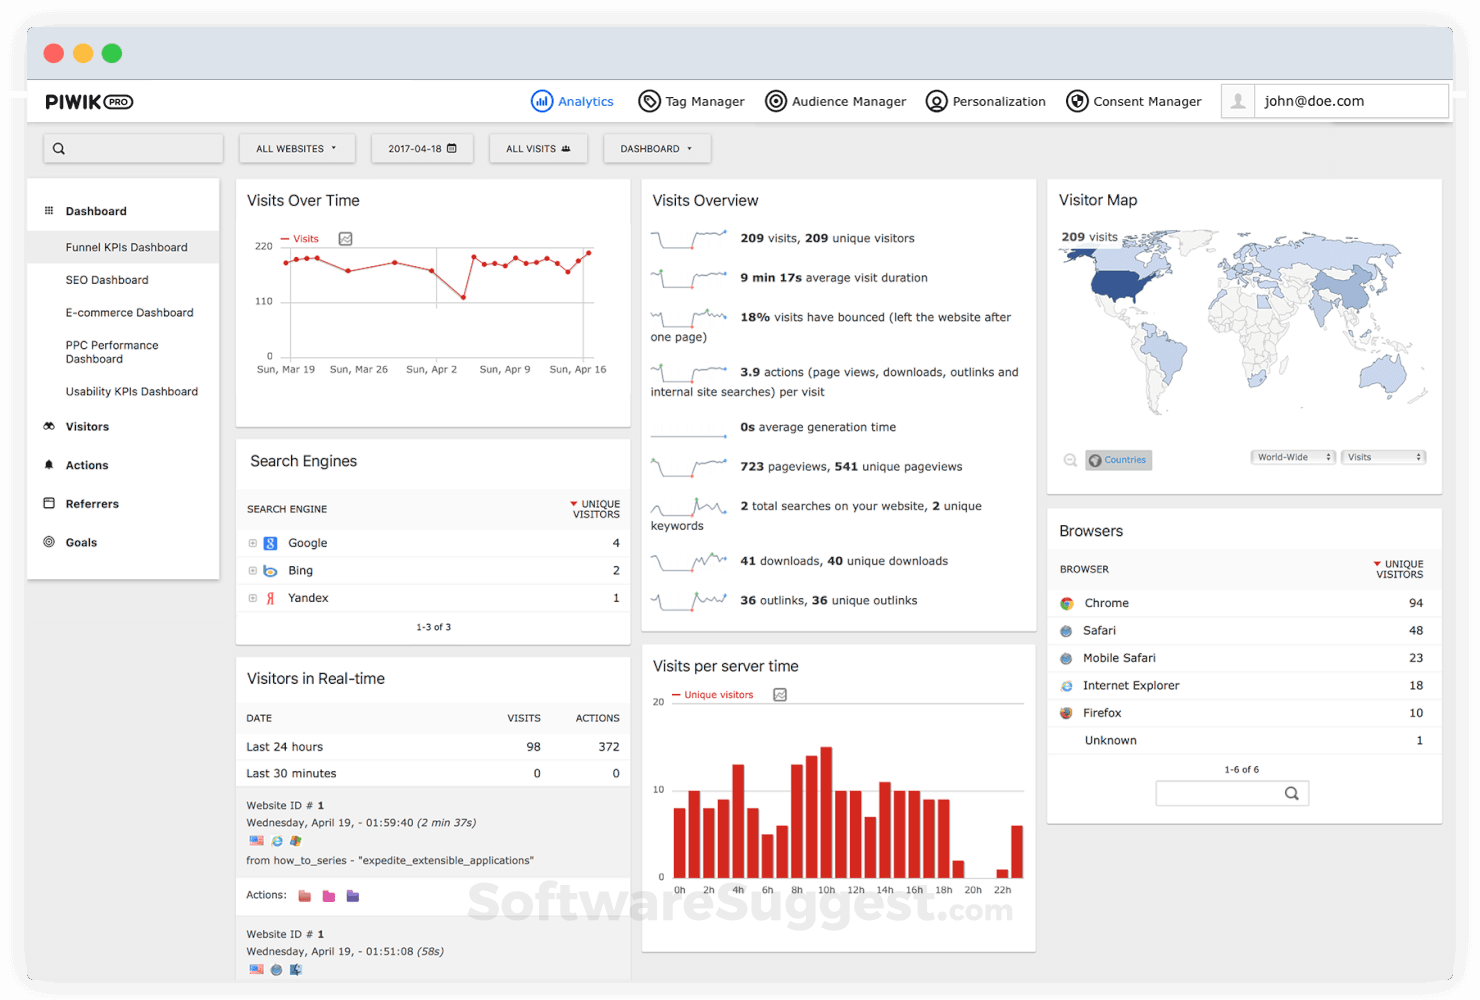The width and height of the screenshot is (1480, 1000).
Task: Open the Tag Manager module
Action: click(x=691, y=101)
